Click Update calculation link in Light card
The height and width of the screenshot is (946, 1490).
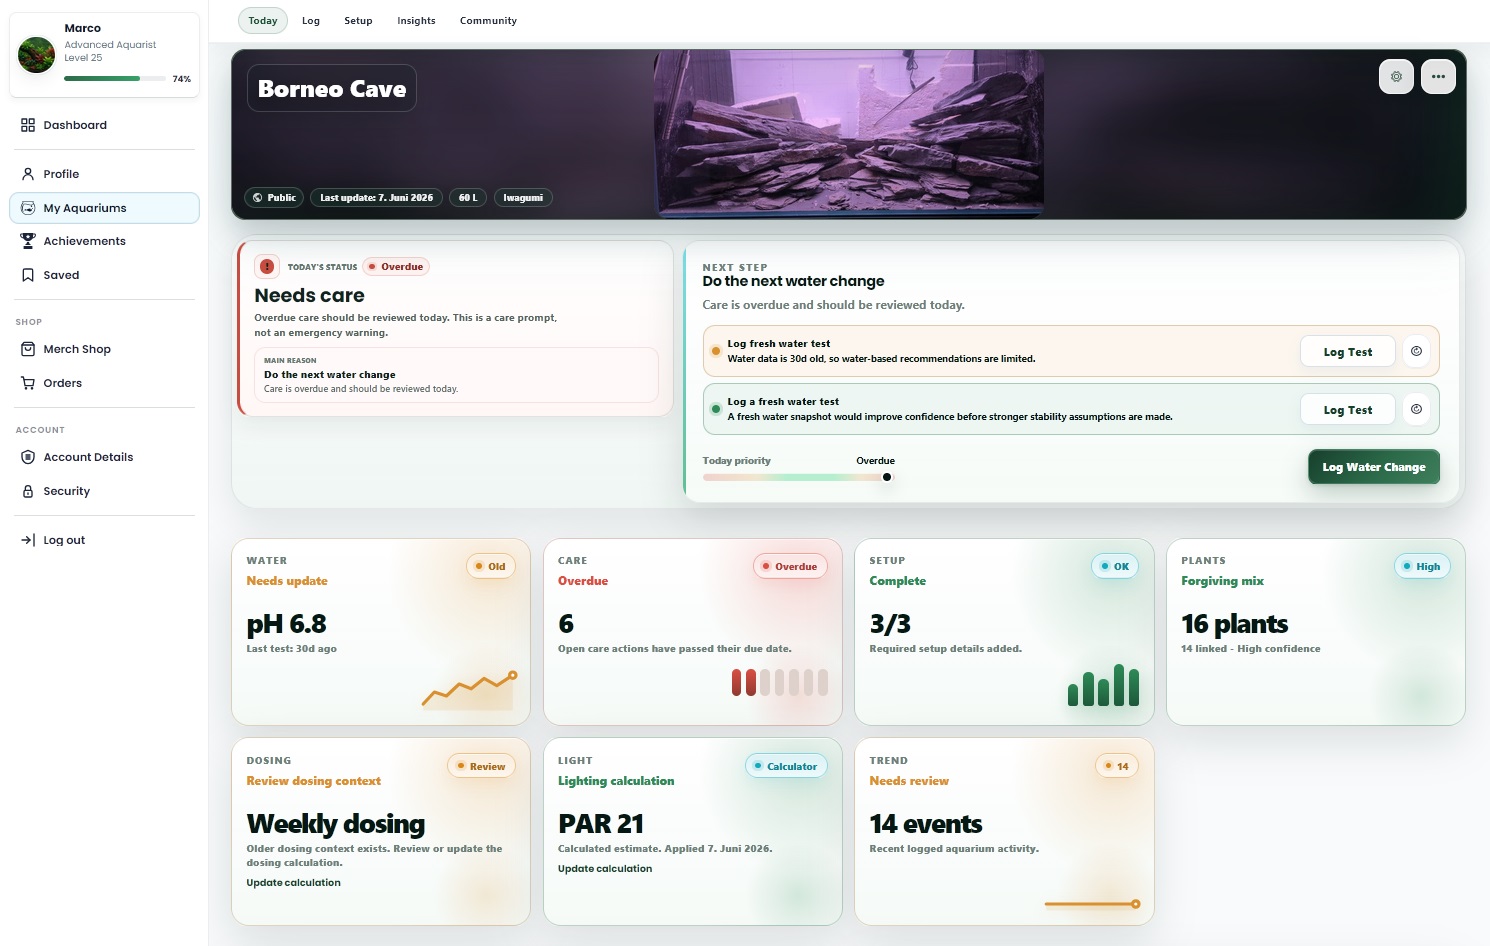coord(605,869)
